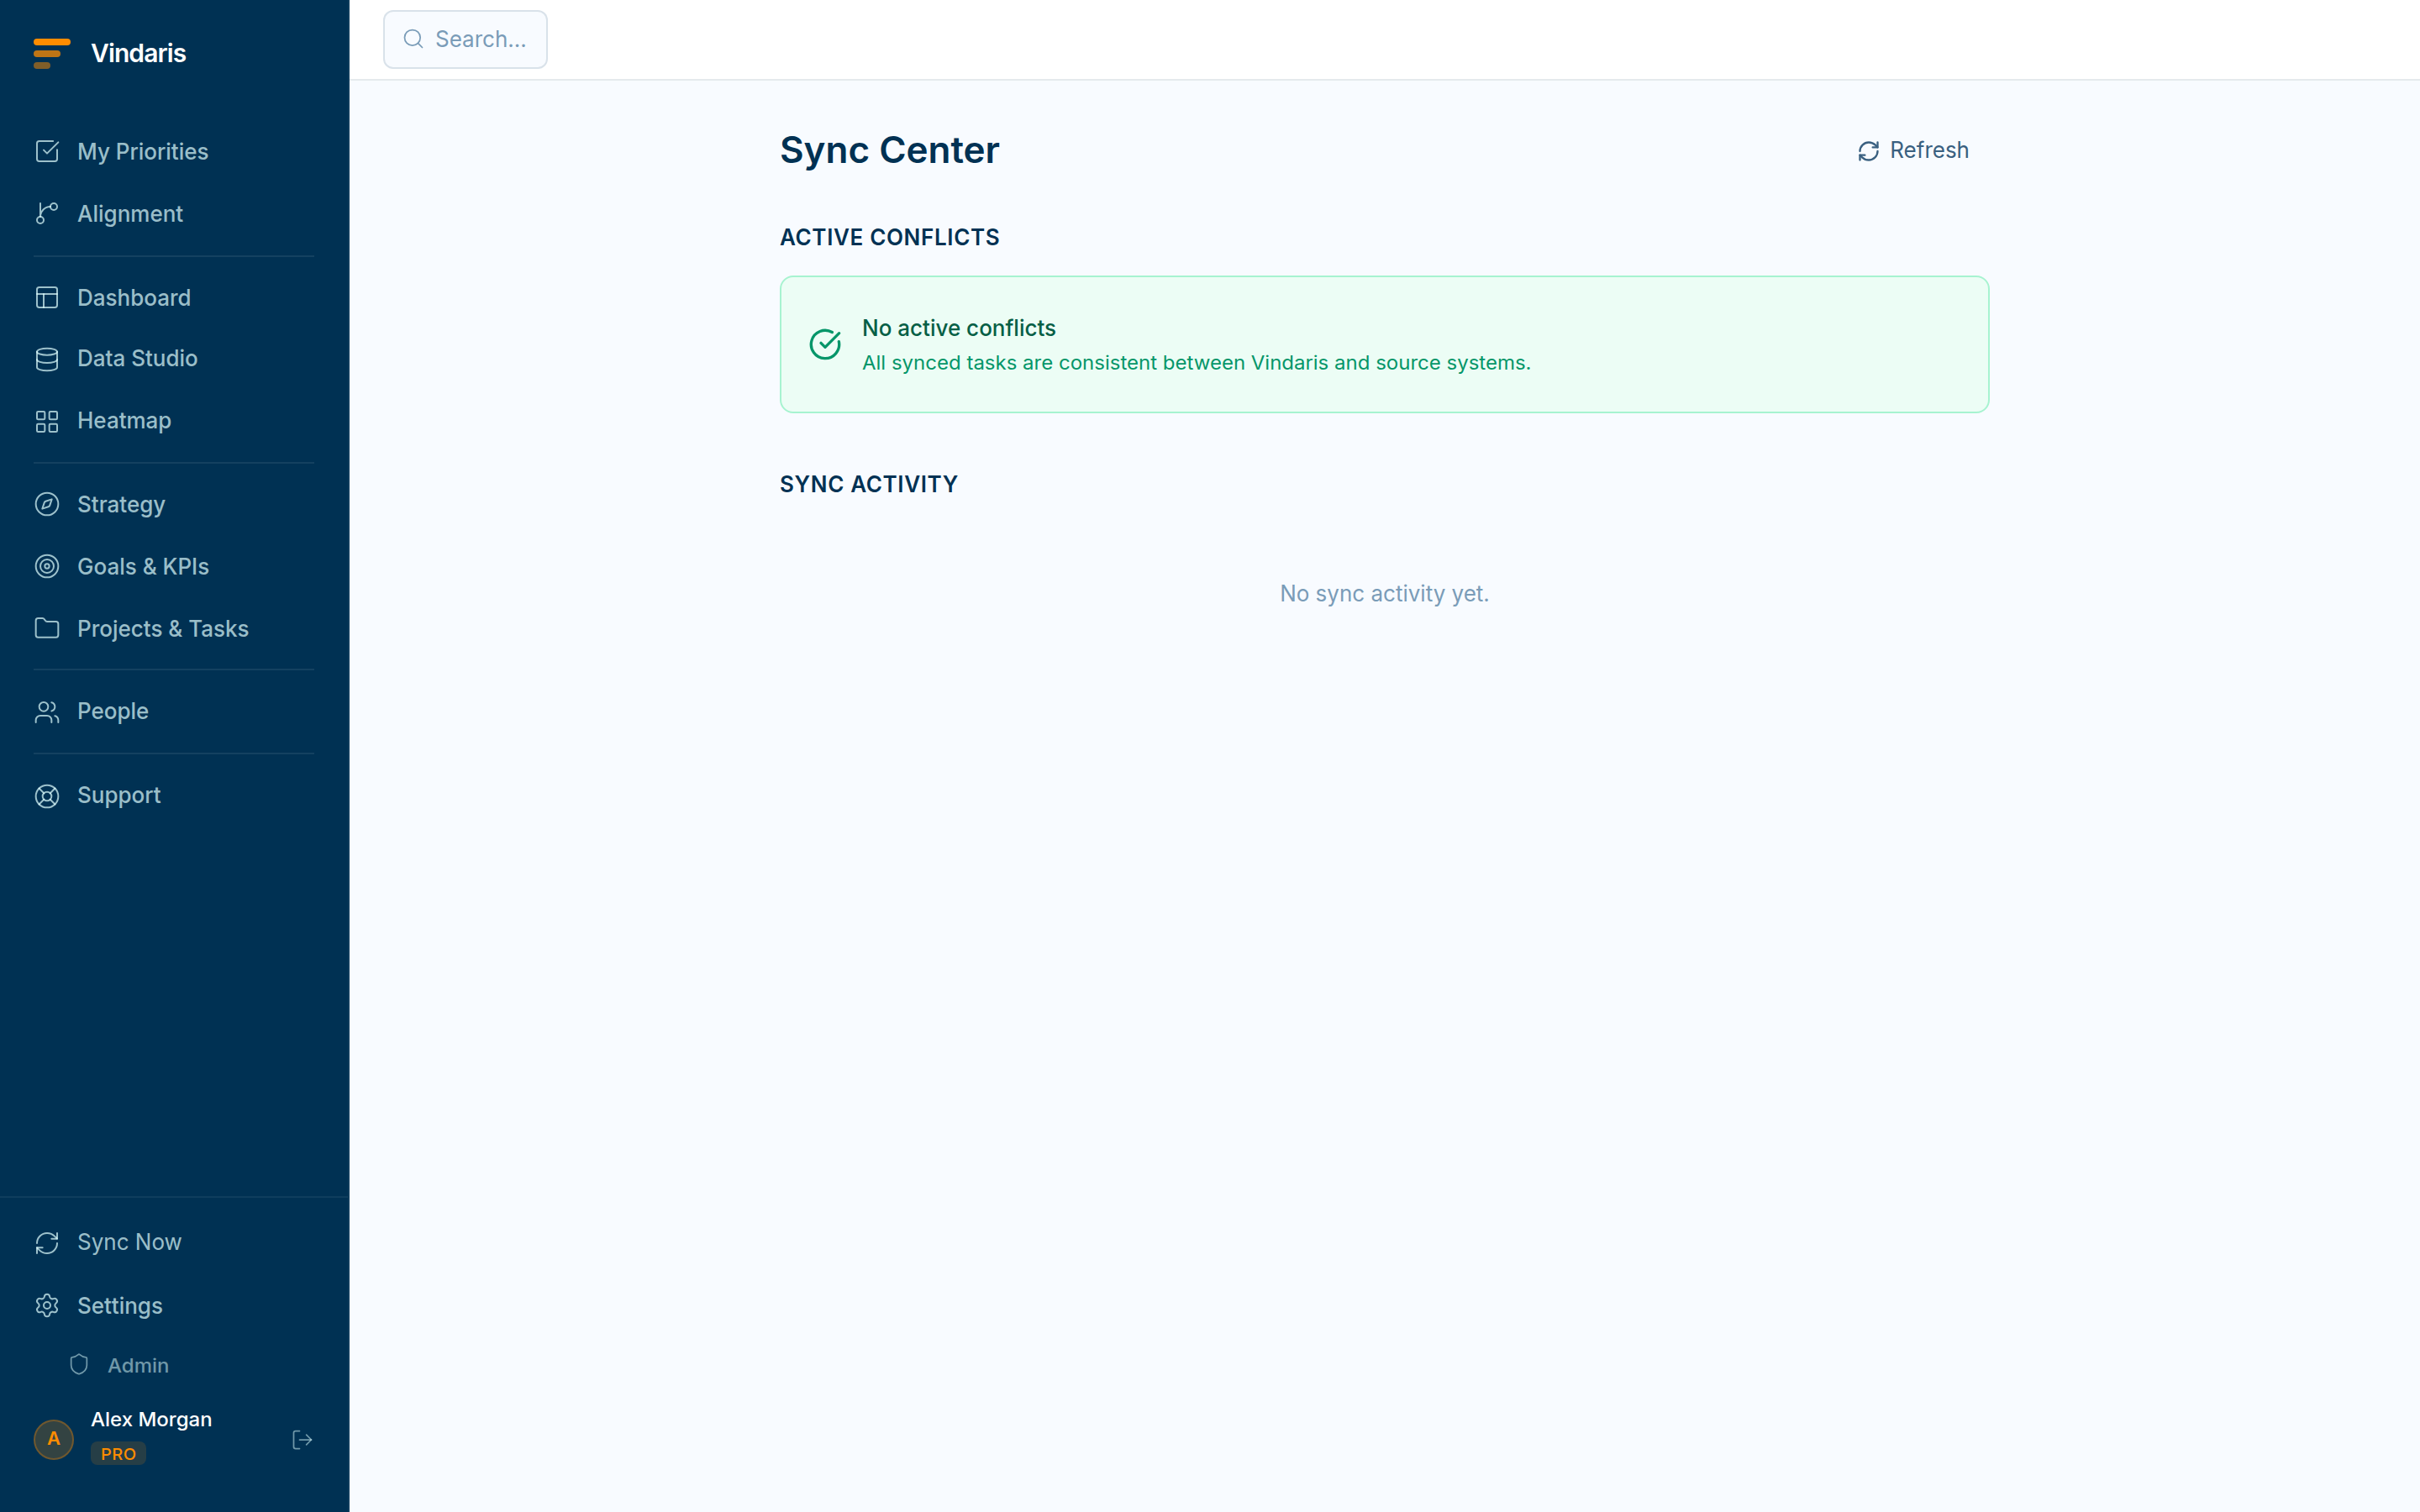The width and height of the screenshot is (2420, 1512).
Task: Click the 'No sync activity yet.' text
Action: (x=1384, y=594)
